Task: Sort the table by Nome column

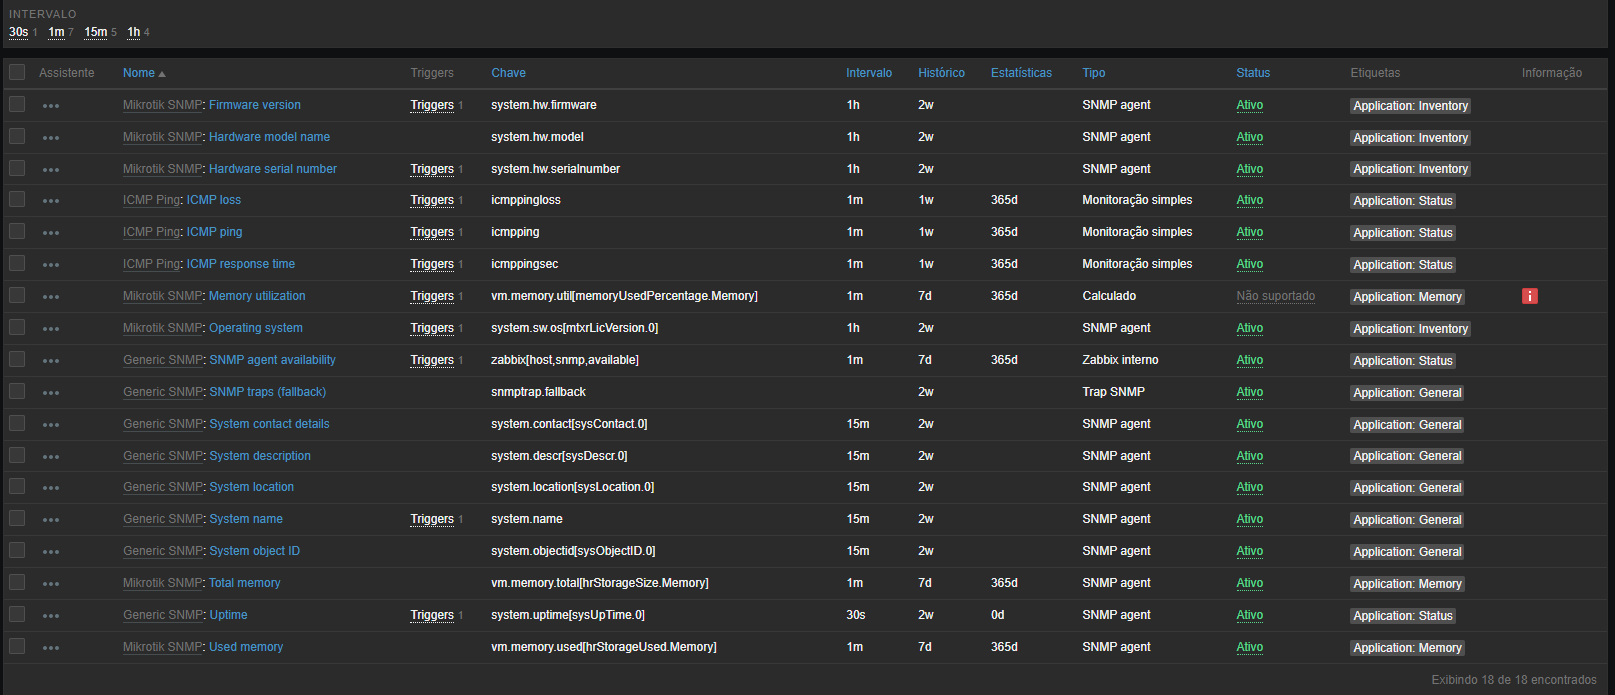Action: point(139,73)
